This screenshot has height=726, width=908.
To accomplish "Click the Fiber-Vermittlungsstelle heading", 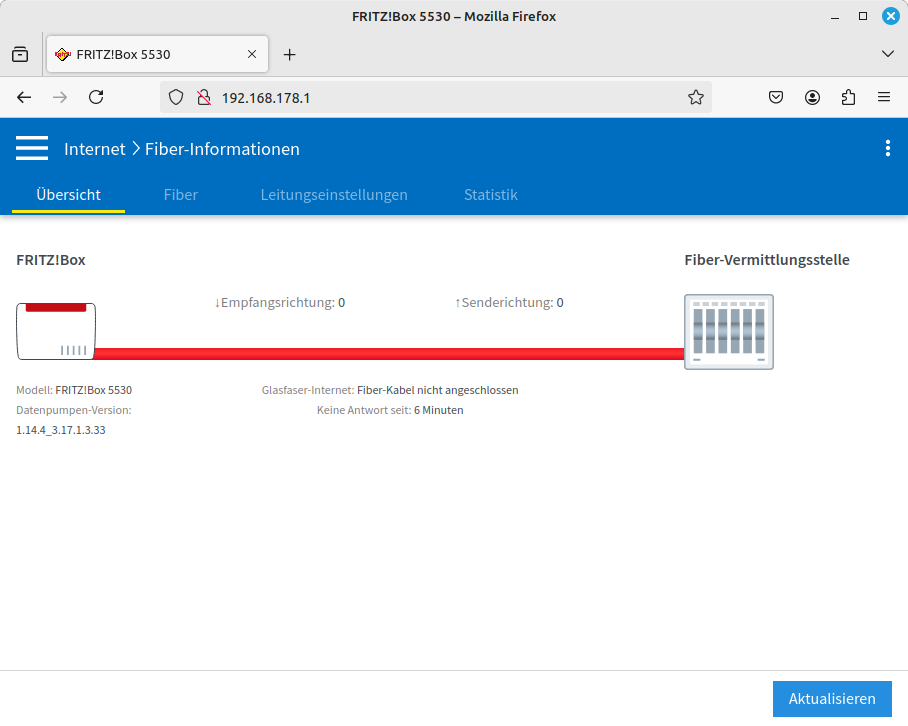I will (767, 260).
